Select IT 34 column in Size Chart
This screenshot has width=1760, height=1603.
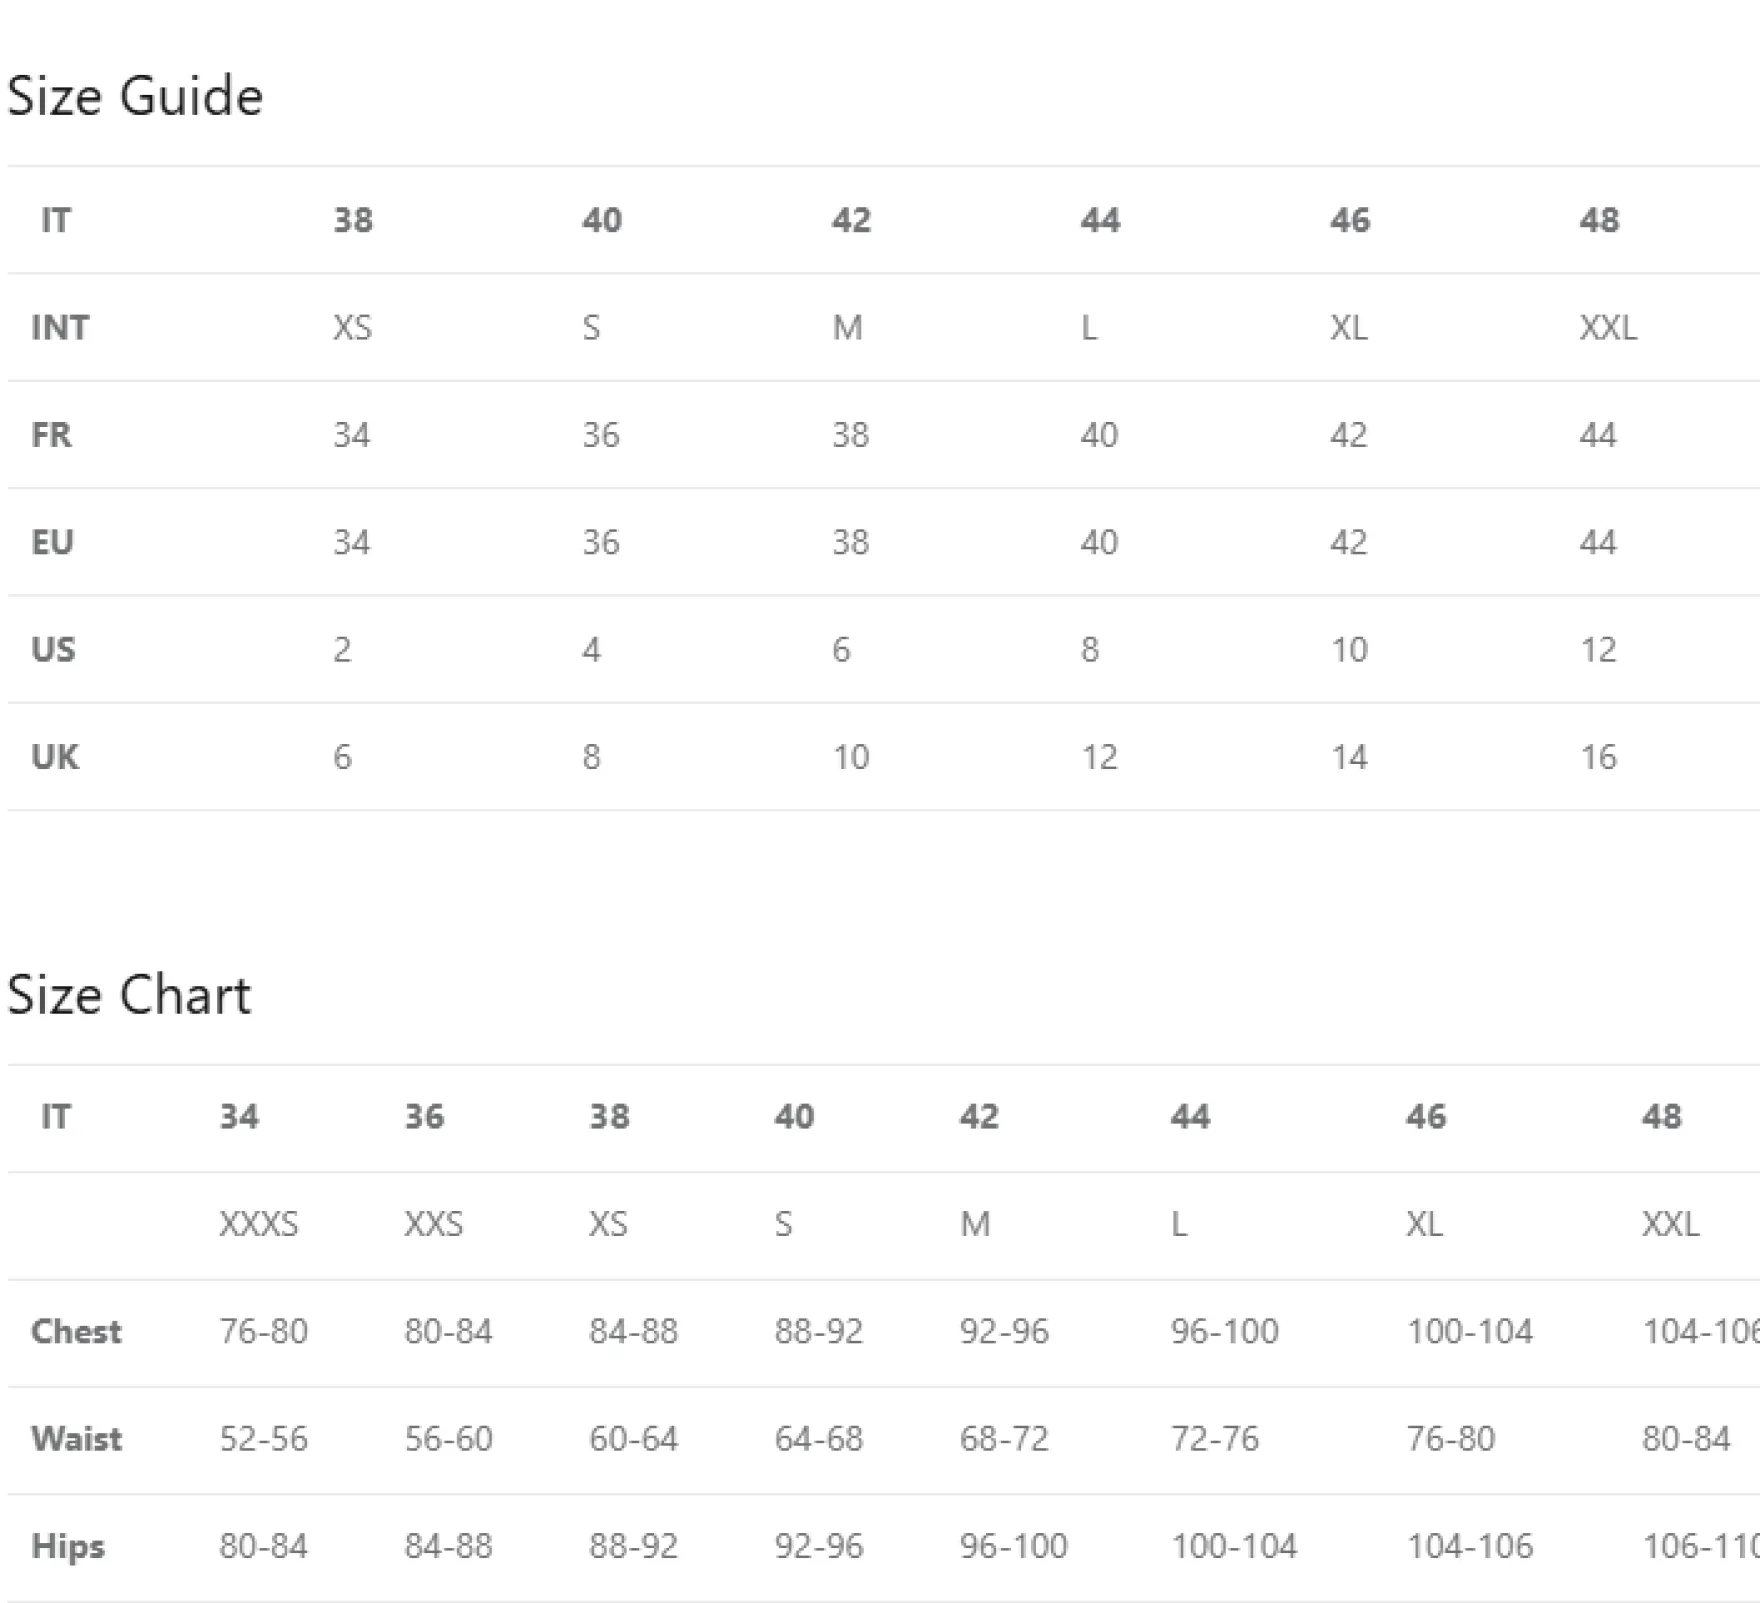coord(239,1116)
